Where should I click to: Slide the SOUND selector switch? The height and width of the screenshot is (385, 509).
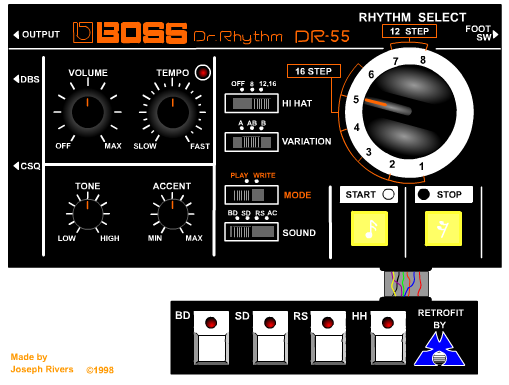pos(252,232)
